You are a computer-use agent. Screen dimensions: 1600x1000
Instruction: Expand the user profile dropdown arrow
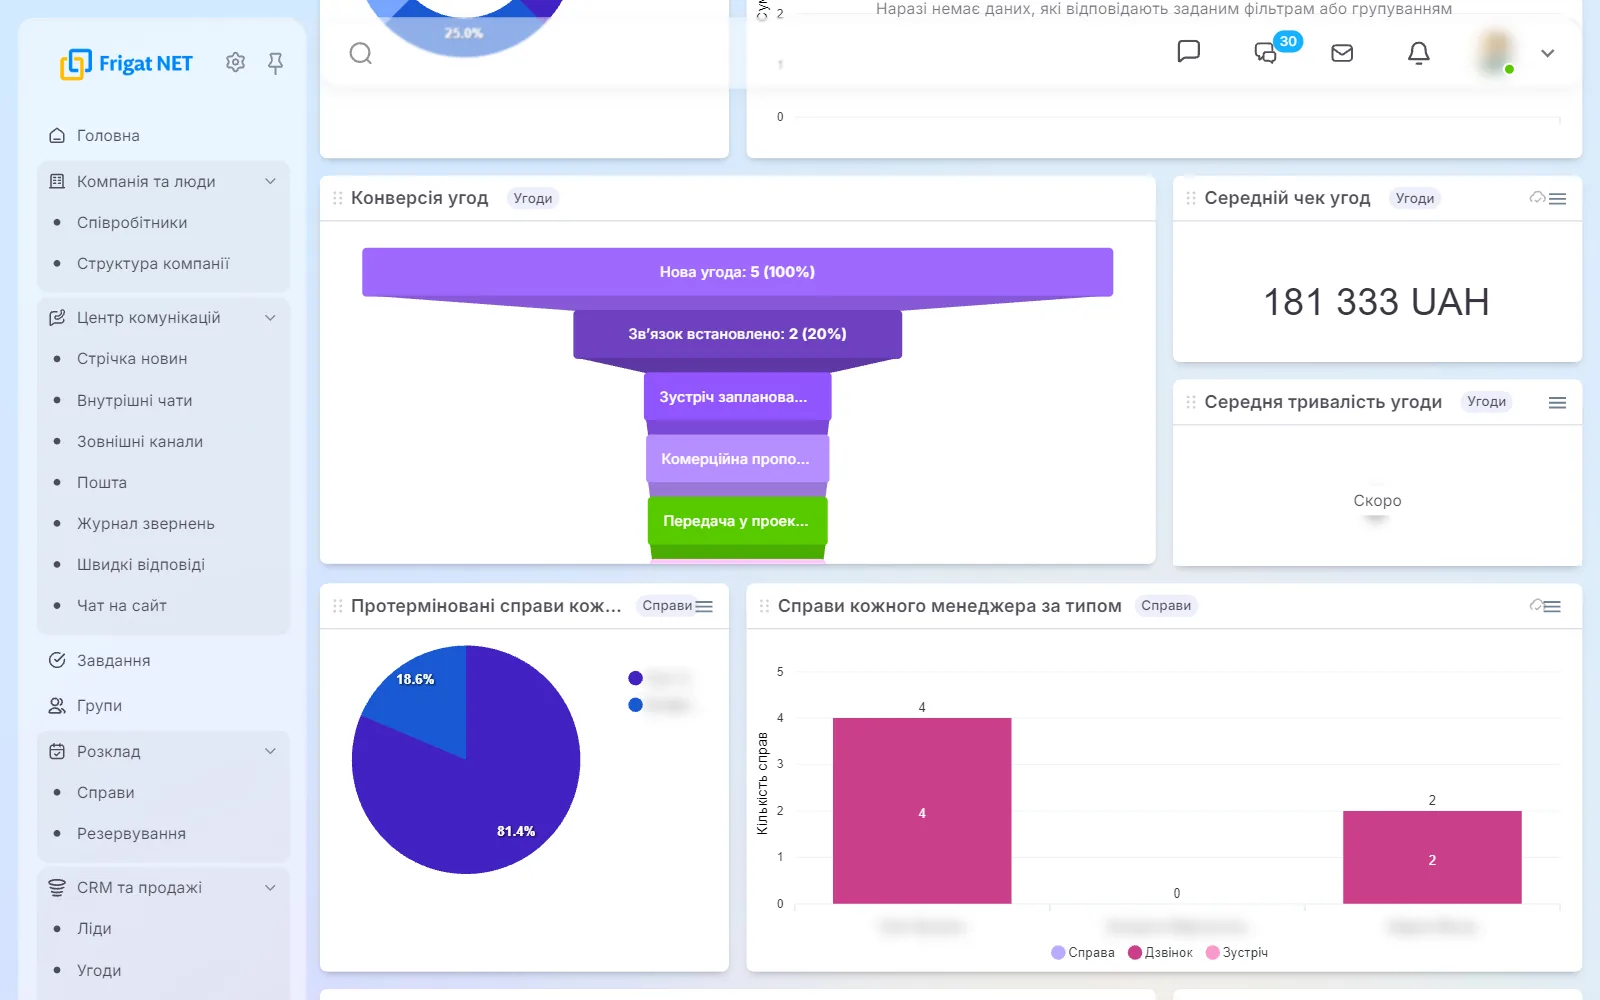tap(1547, 53)
